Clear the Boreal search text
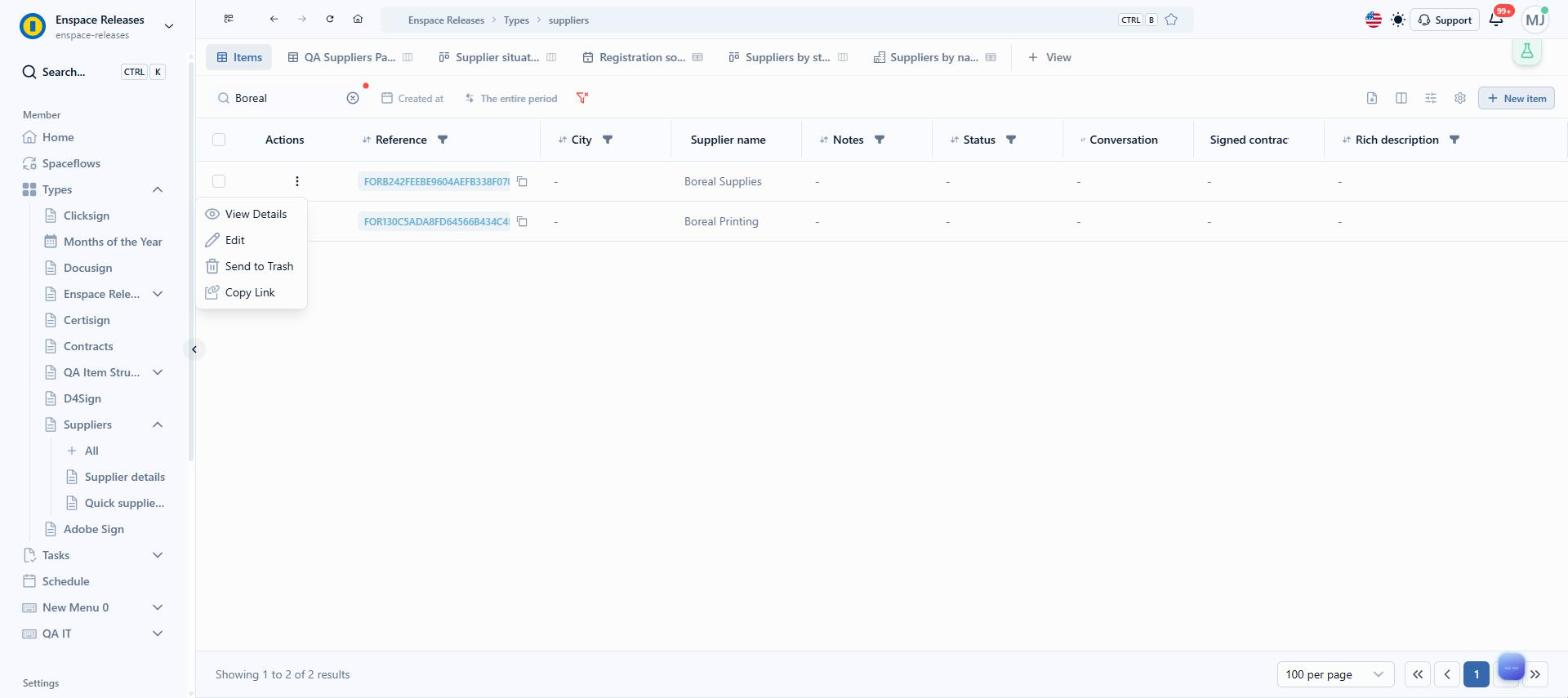The height and width of the screenshot is (698, 1568). coord(352,98)
